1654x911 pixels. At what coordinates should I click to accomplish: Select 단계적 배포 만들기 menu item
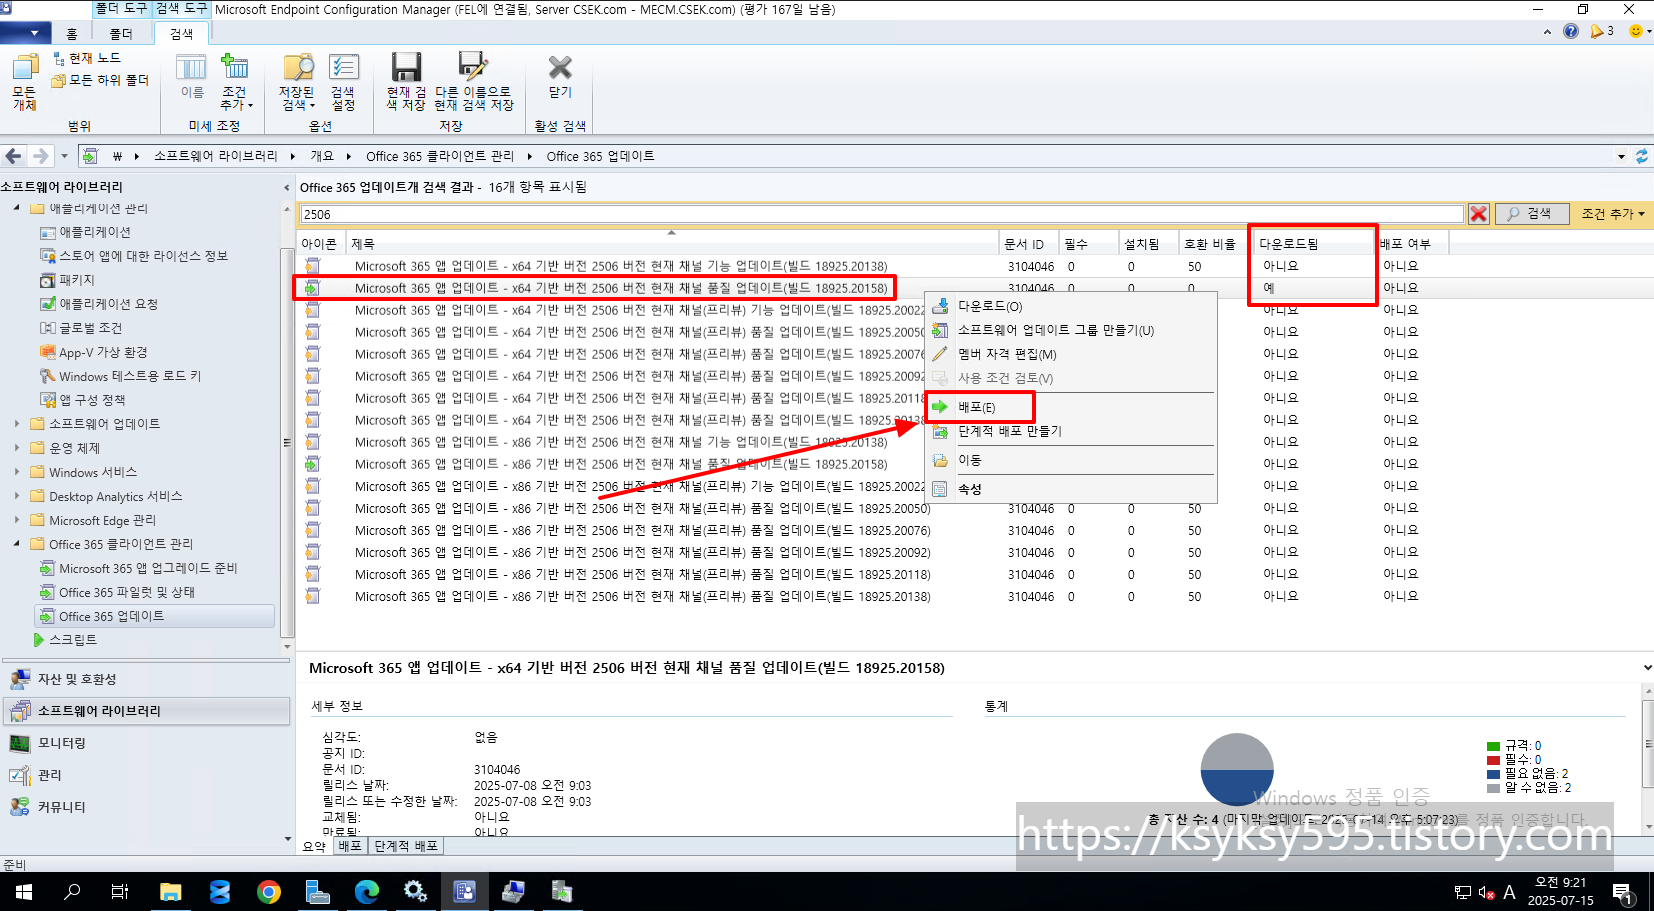click(1071, 431)
